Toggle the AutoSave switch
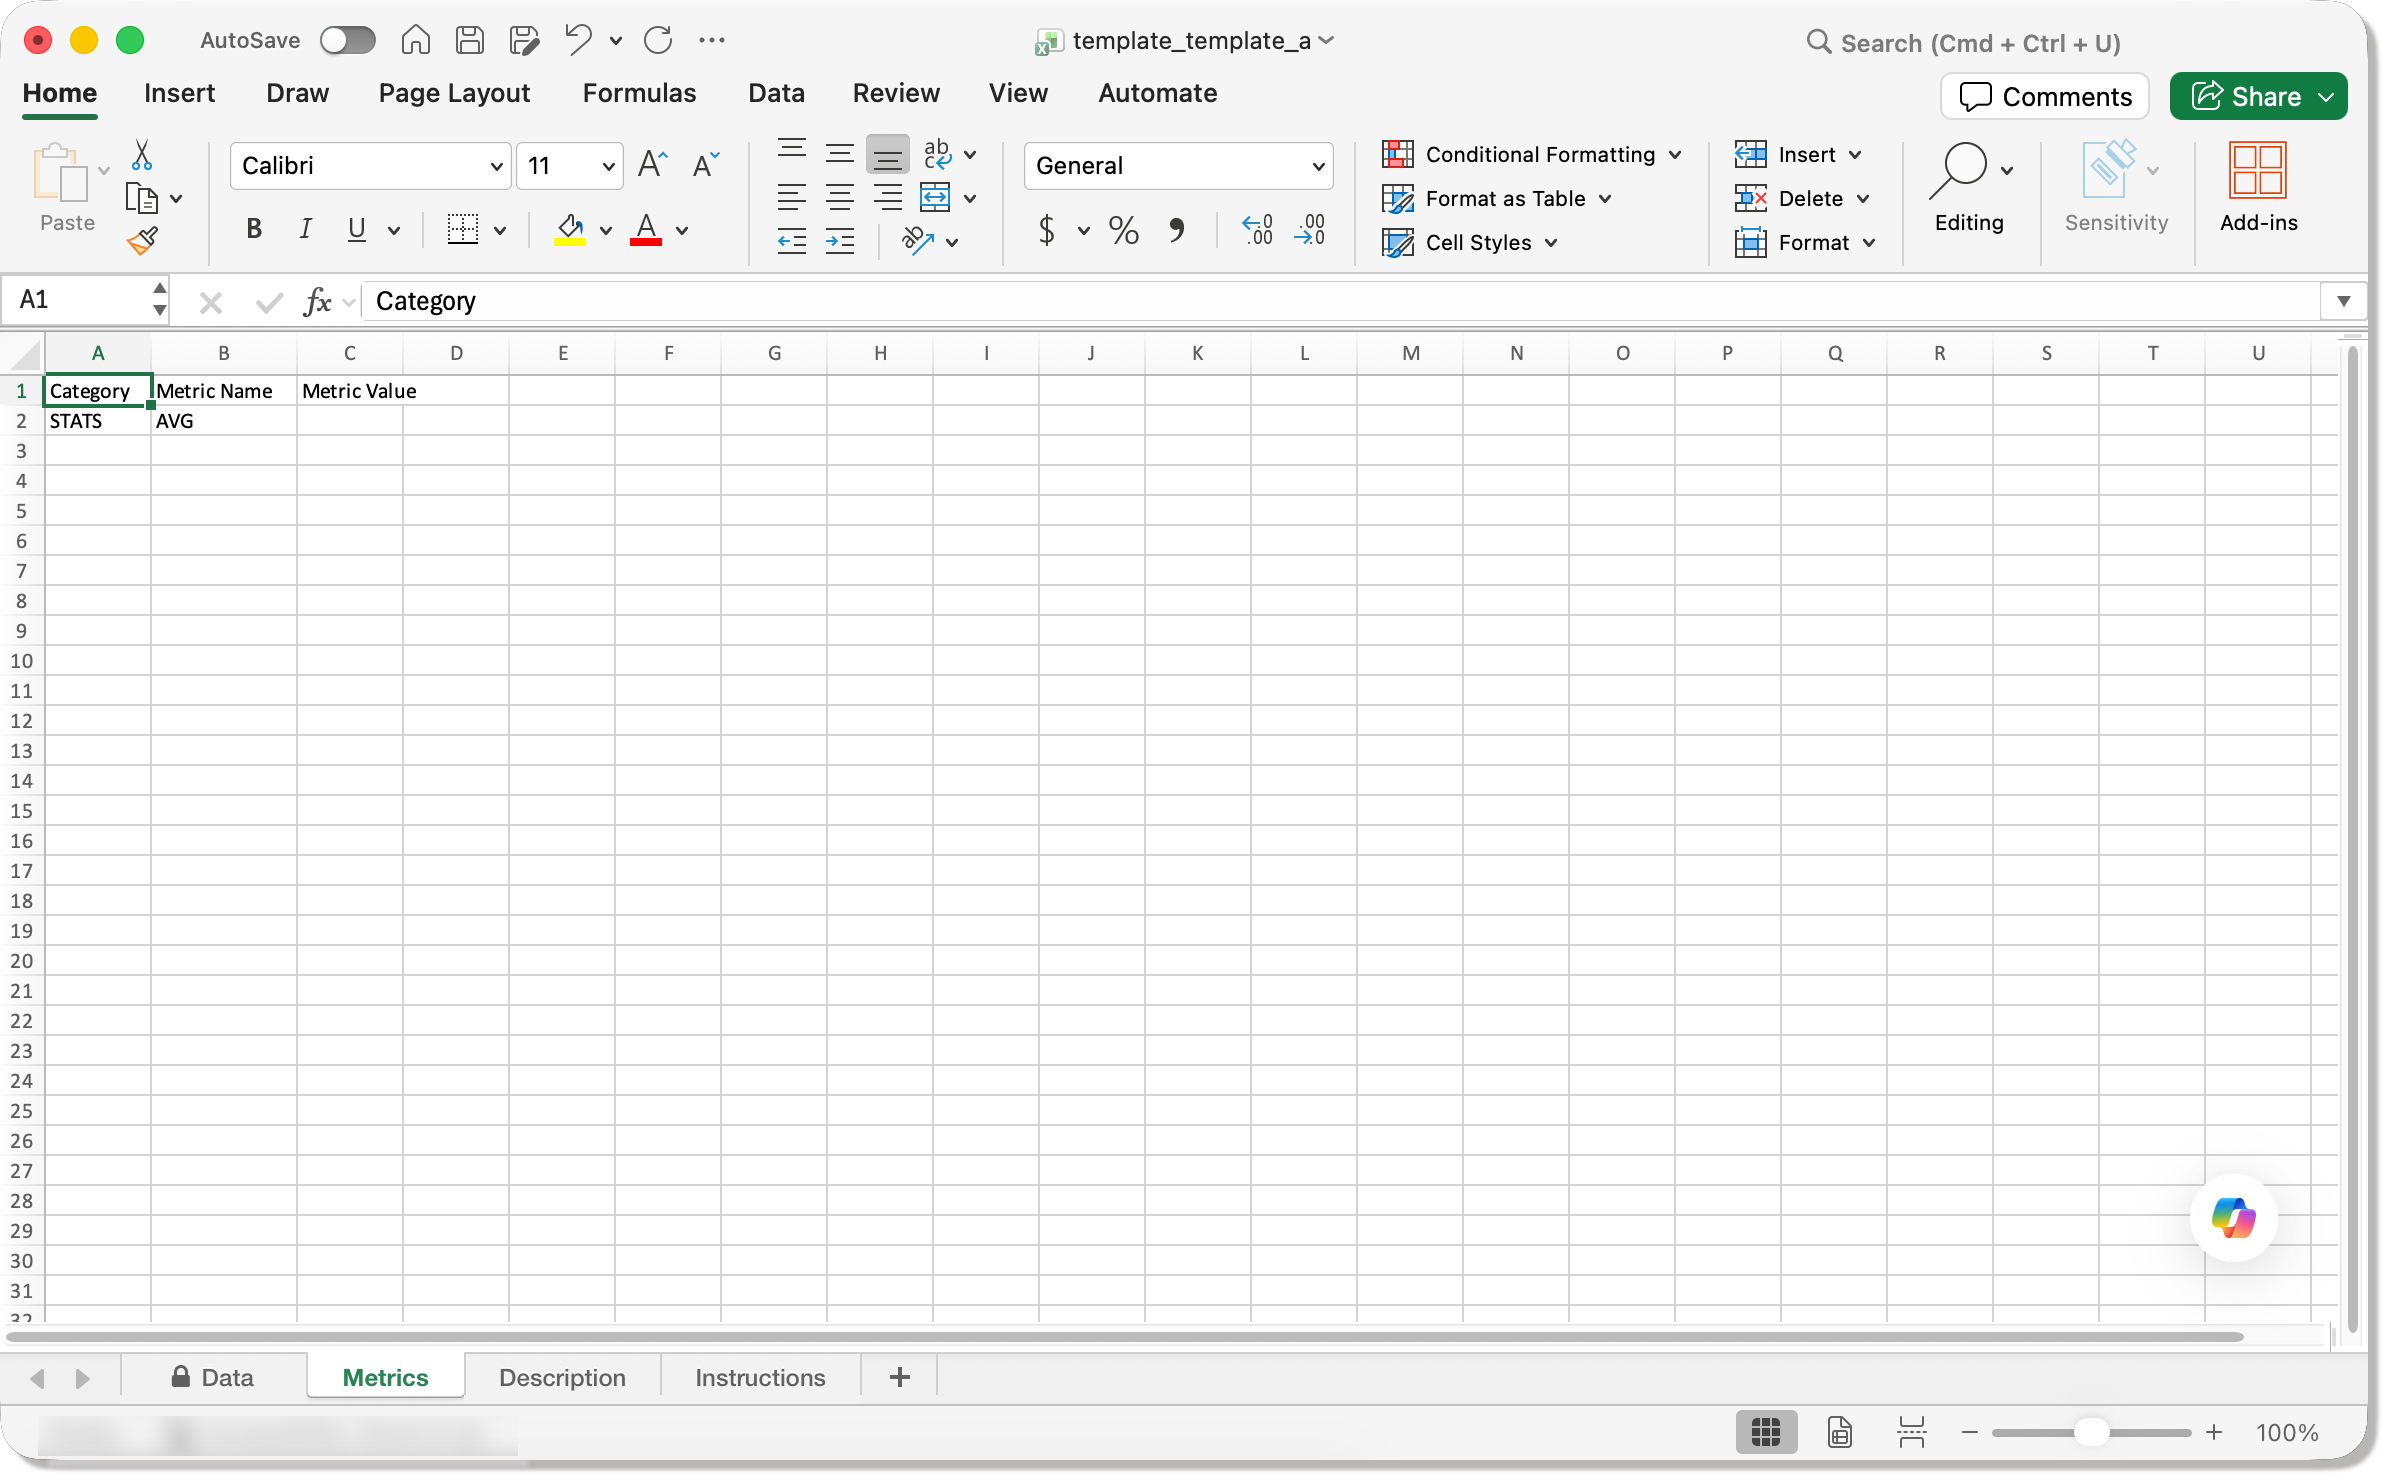 347,40
